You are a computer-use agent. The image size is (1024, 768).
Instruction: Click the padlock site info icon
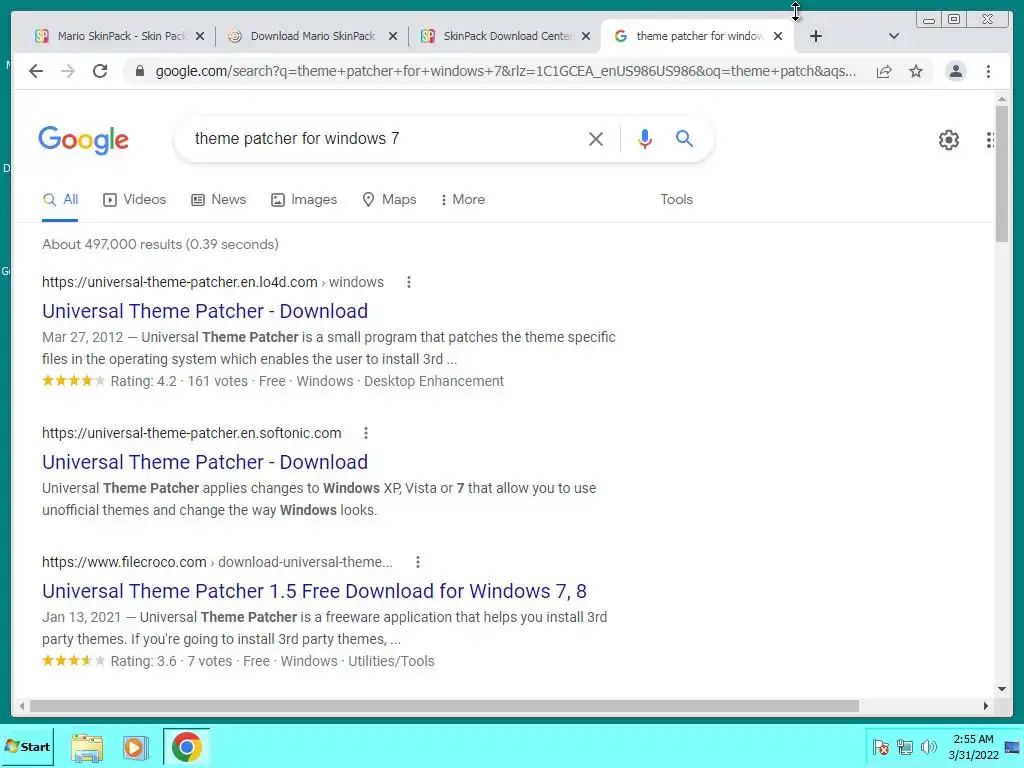coord(139,71)
